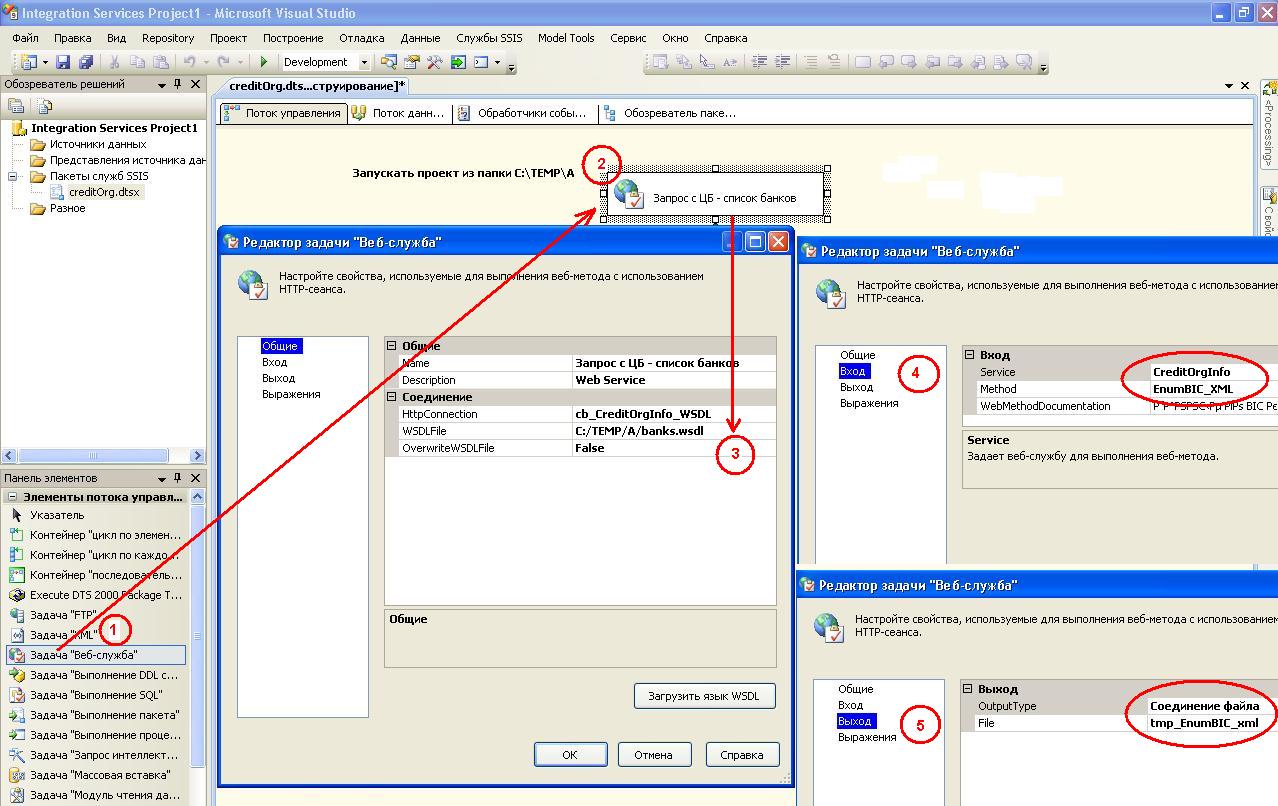This screenshot has width=1278, height=806.
Task: Select the Задача "Выполнение DDL с..." toolbox item
Action: pyautogui.click(x=95, y=675)
